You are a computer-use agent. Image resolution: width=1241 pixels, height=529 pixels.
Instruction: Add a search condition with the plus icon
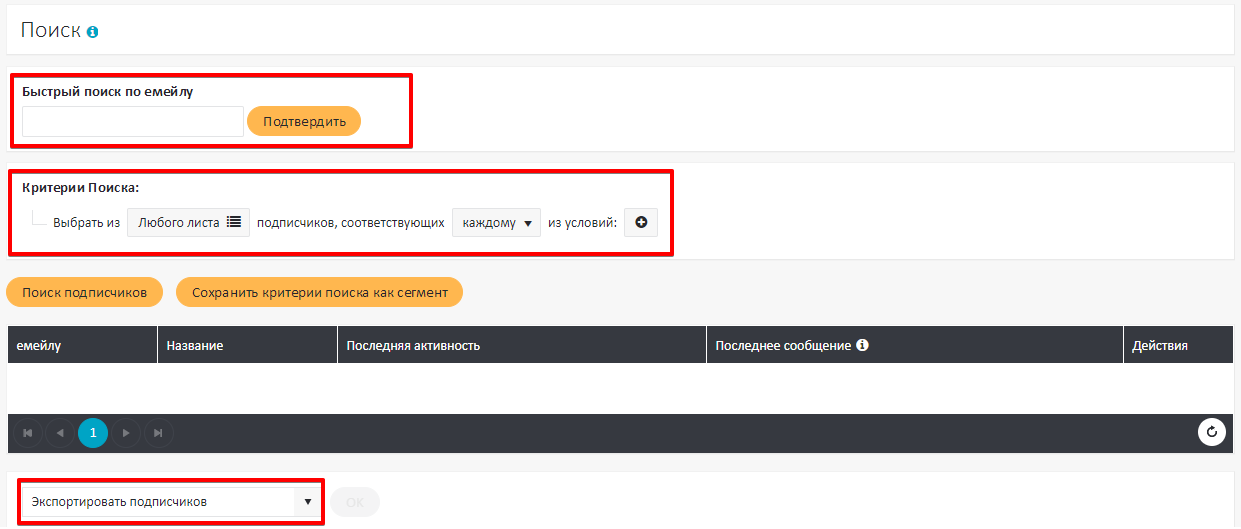coord(641,223)
